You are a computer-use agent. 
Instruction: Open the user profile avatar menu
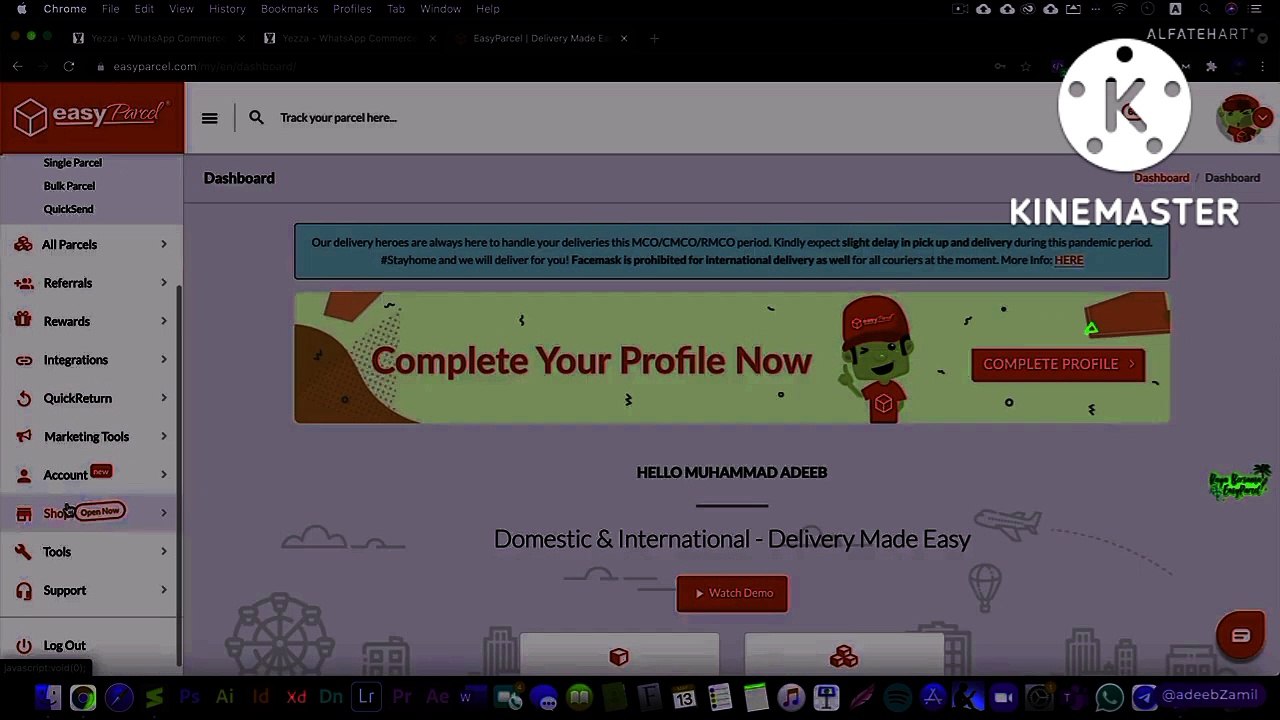pyautogui.click(x=1243, y=118)
